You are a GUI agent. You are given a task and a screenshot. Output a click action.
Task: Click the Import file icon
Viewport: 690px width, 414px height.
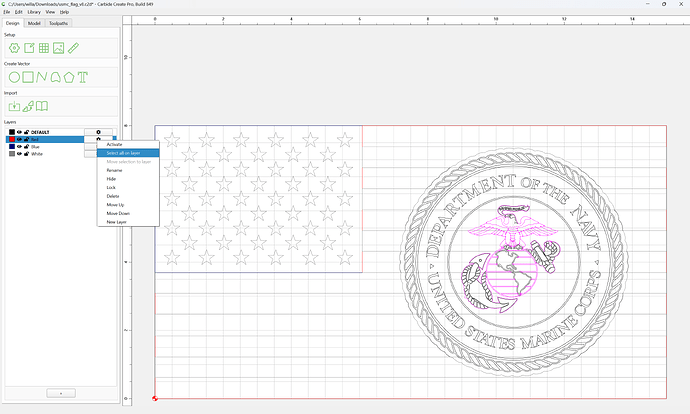[x=14, y=106]
